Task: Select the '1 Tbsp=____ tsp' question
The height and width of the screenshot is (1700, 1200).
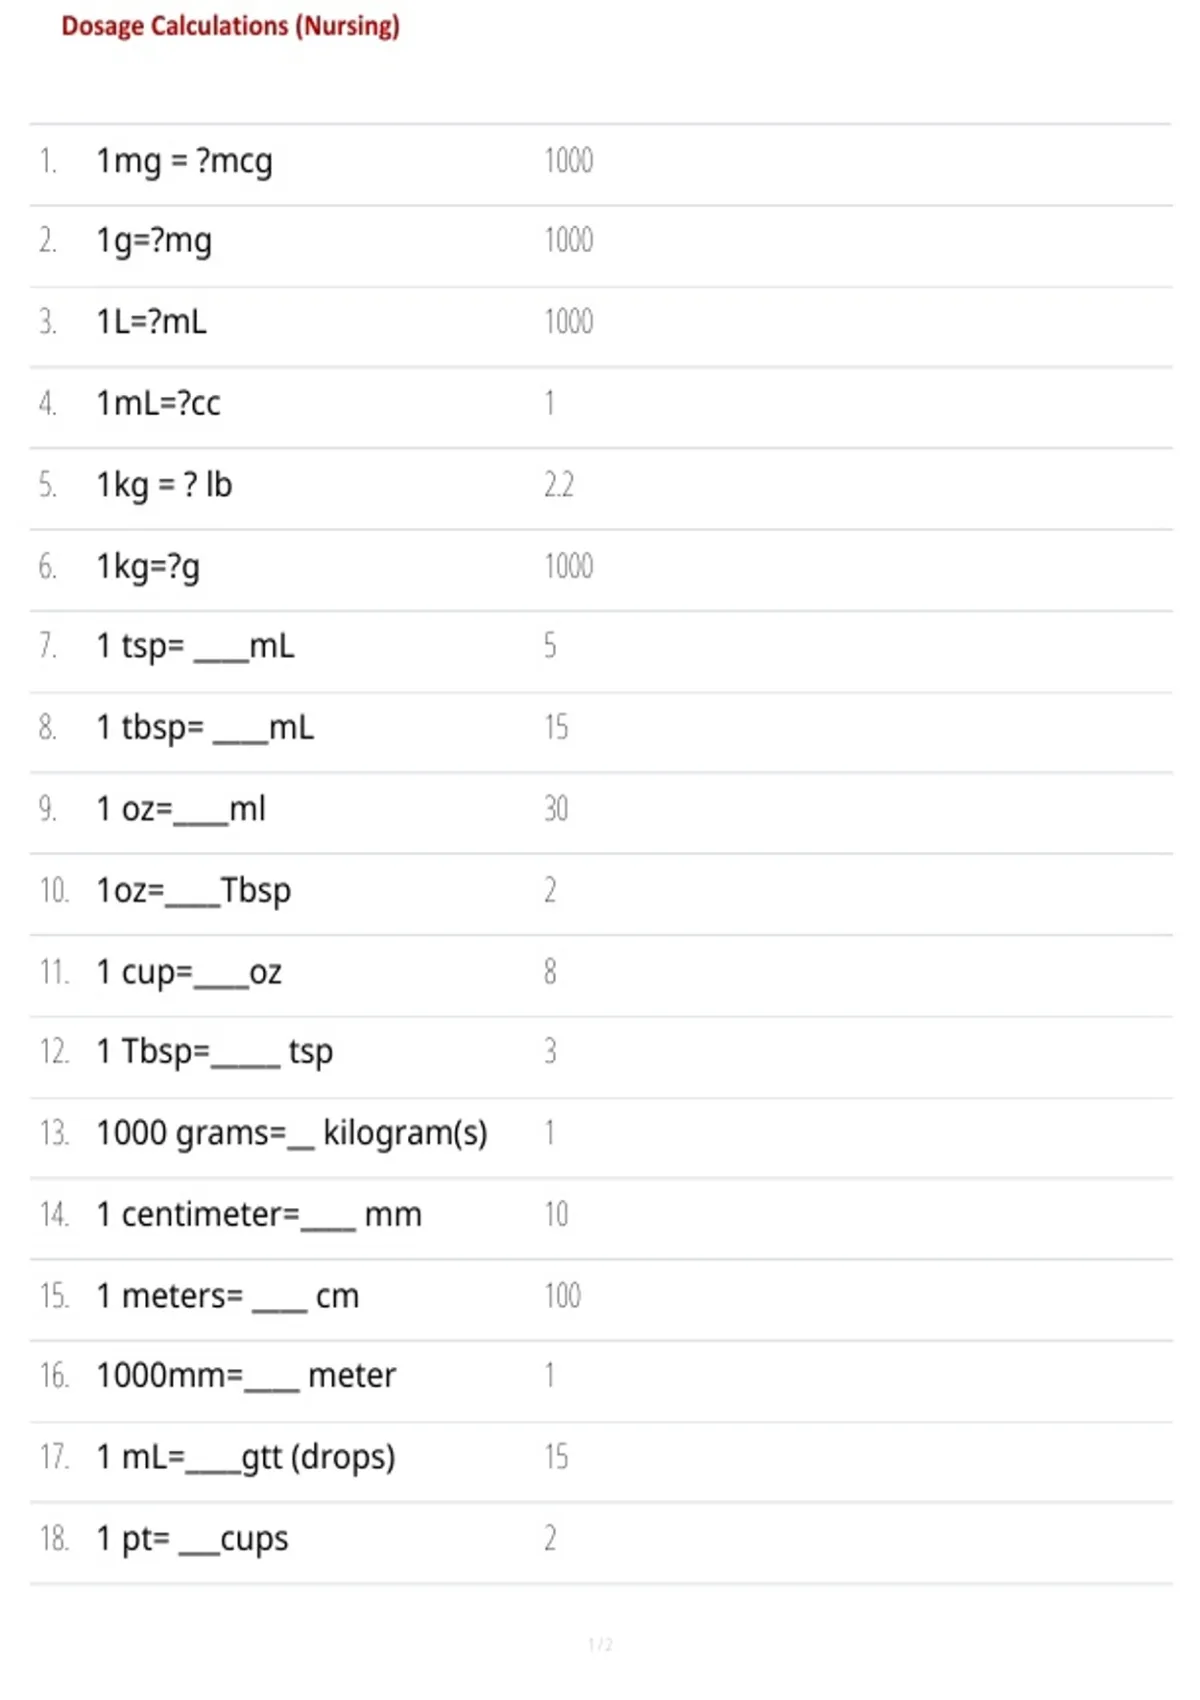Action: [215, 1052]
